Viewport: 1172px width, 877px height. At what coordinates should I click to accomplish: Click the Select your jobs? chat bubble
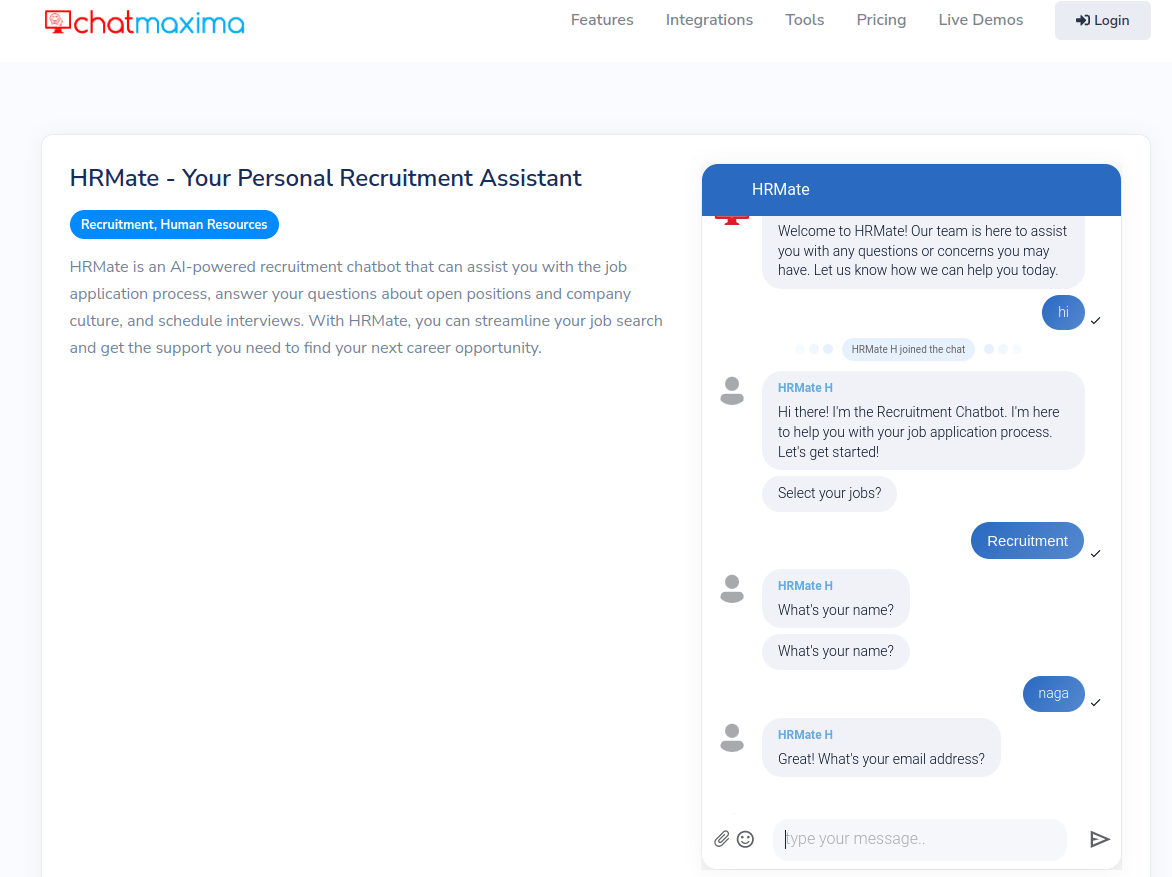coord(829,493)
